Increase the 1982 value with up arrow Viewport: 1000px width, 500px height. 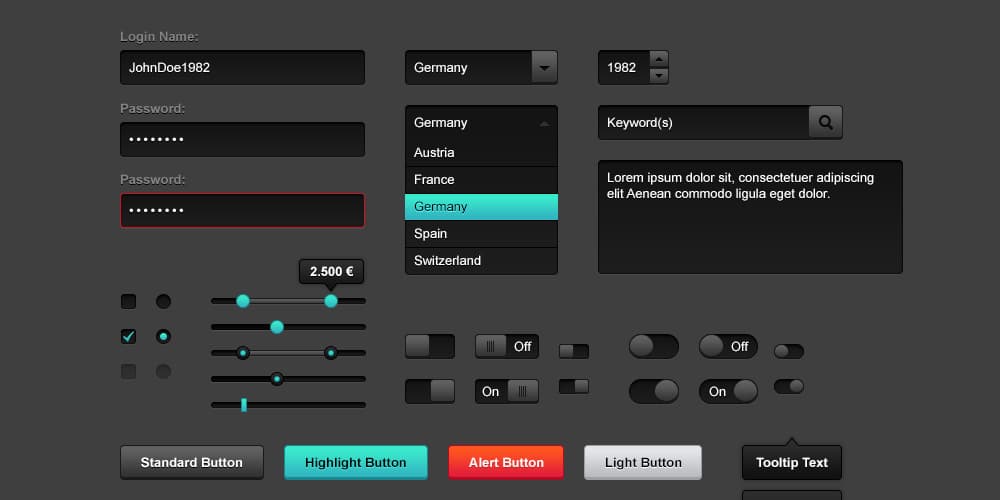point(659,59)
